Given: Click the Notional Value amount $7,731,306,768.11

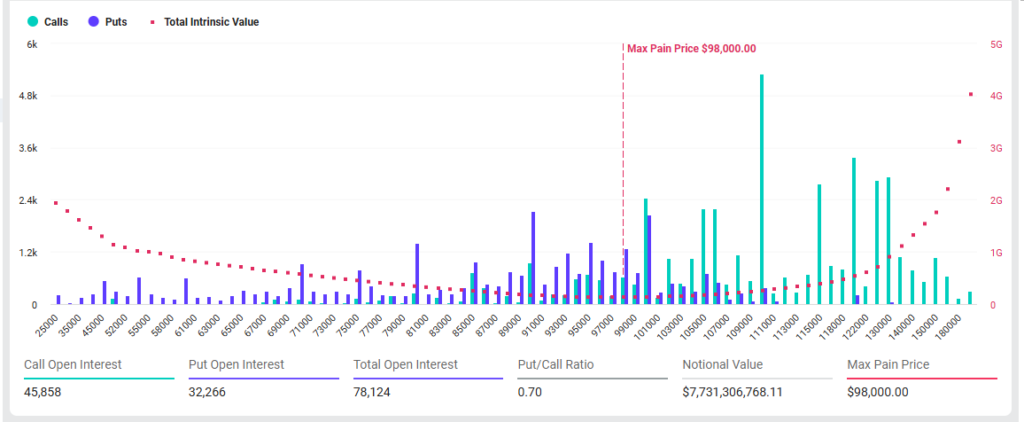Looking at the screenshot, I should (x=732, y=392).
